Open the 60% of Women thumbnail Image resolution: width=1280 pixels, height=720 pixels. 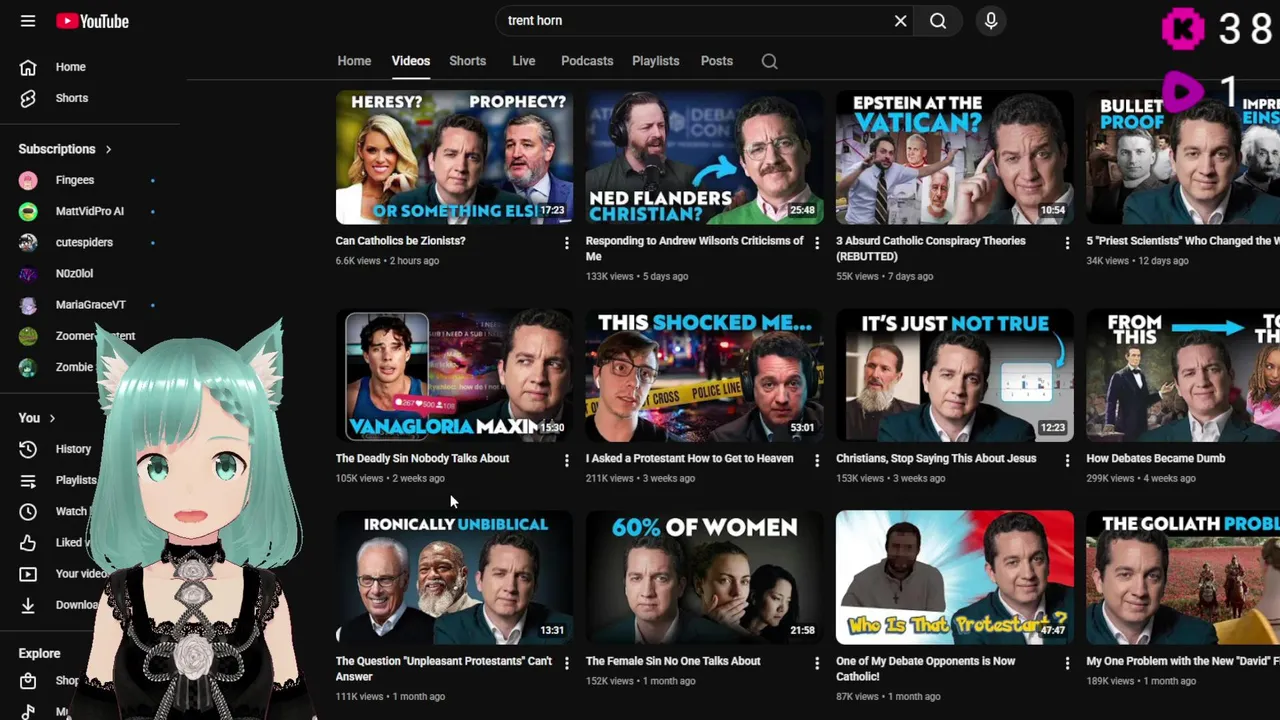705,578
